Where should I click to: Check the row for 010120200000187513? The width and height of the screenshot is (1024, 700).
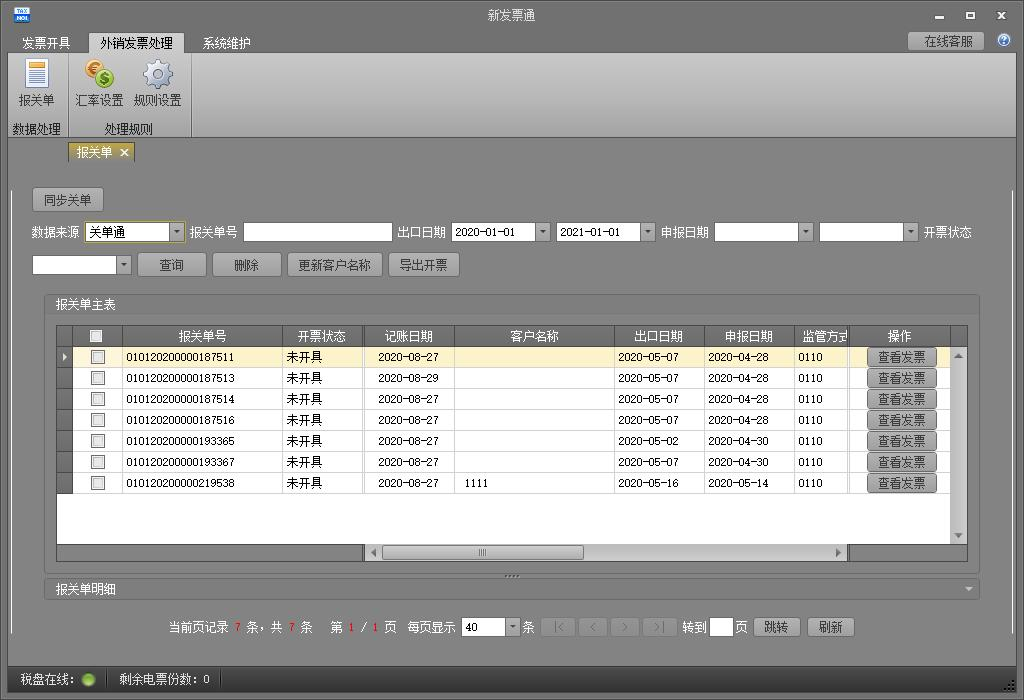[98, 377]
